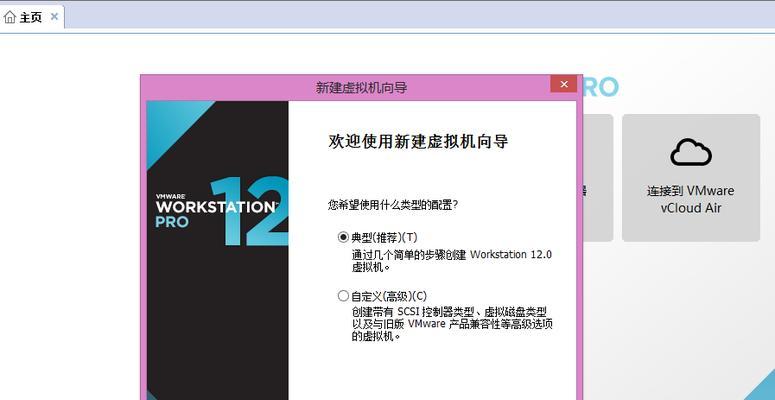The width and height of the screenshot is (775, 400).
Task: Click the 您希望使用什么类型的配置? text
Action: (x=393, y=205)
